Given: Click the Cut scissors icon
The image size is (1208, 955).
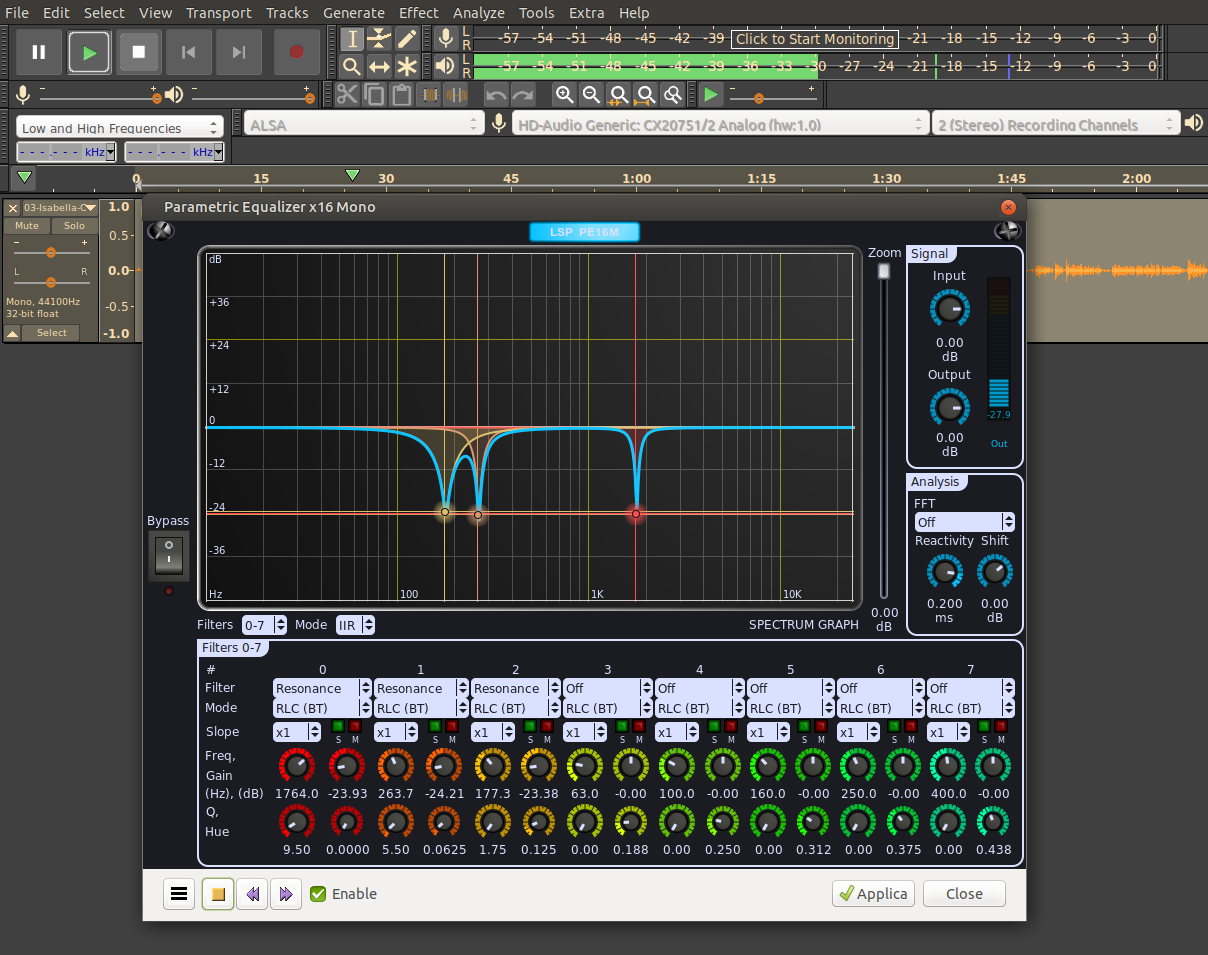Looking at the screenshot, I should 347,95.
